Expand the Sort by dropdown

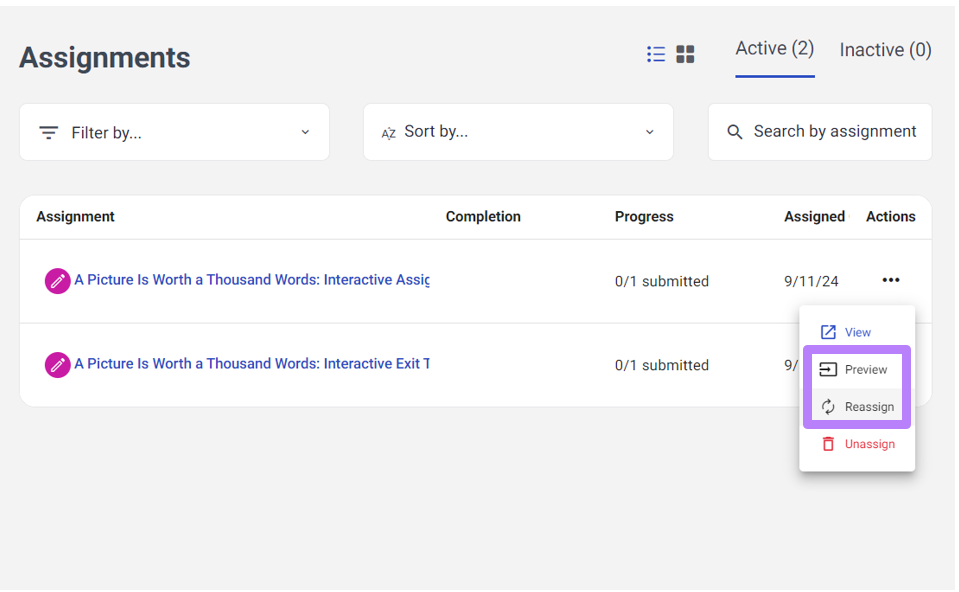coord(518,132)
